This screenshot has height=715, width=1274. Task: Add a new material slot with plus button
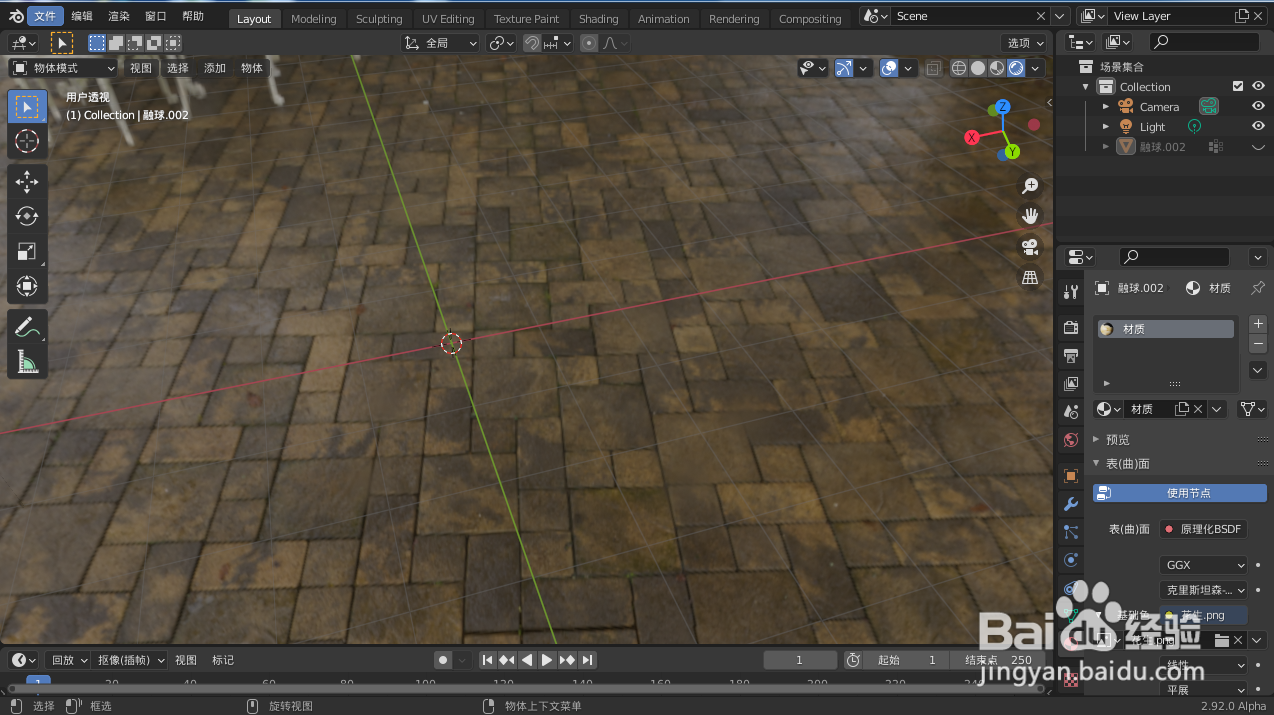pyautogui.click(x=1257, y=323)
